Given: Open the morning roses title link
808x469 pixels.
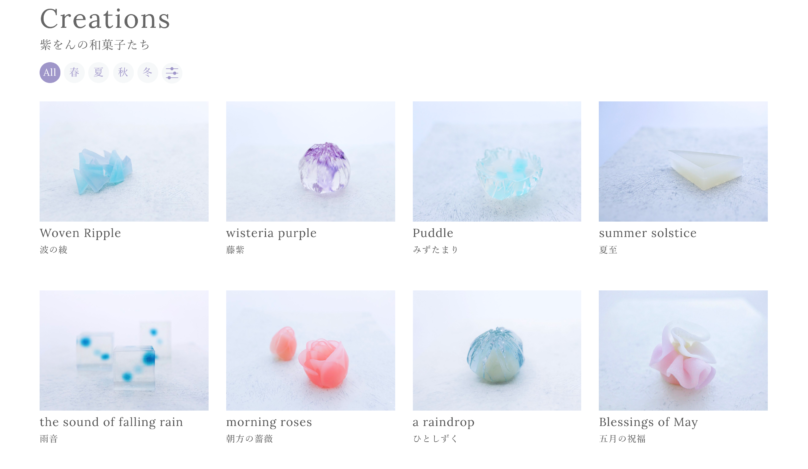Looking at the screenshot, I should click(269, 423).
